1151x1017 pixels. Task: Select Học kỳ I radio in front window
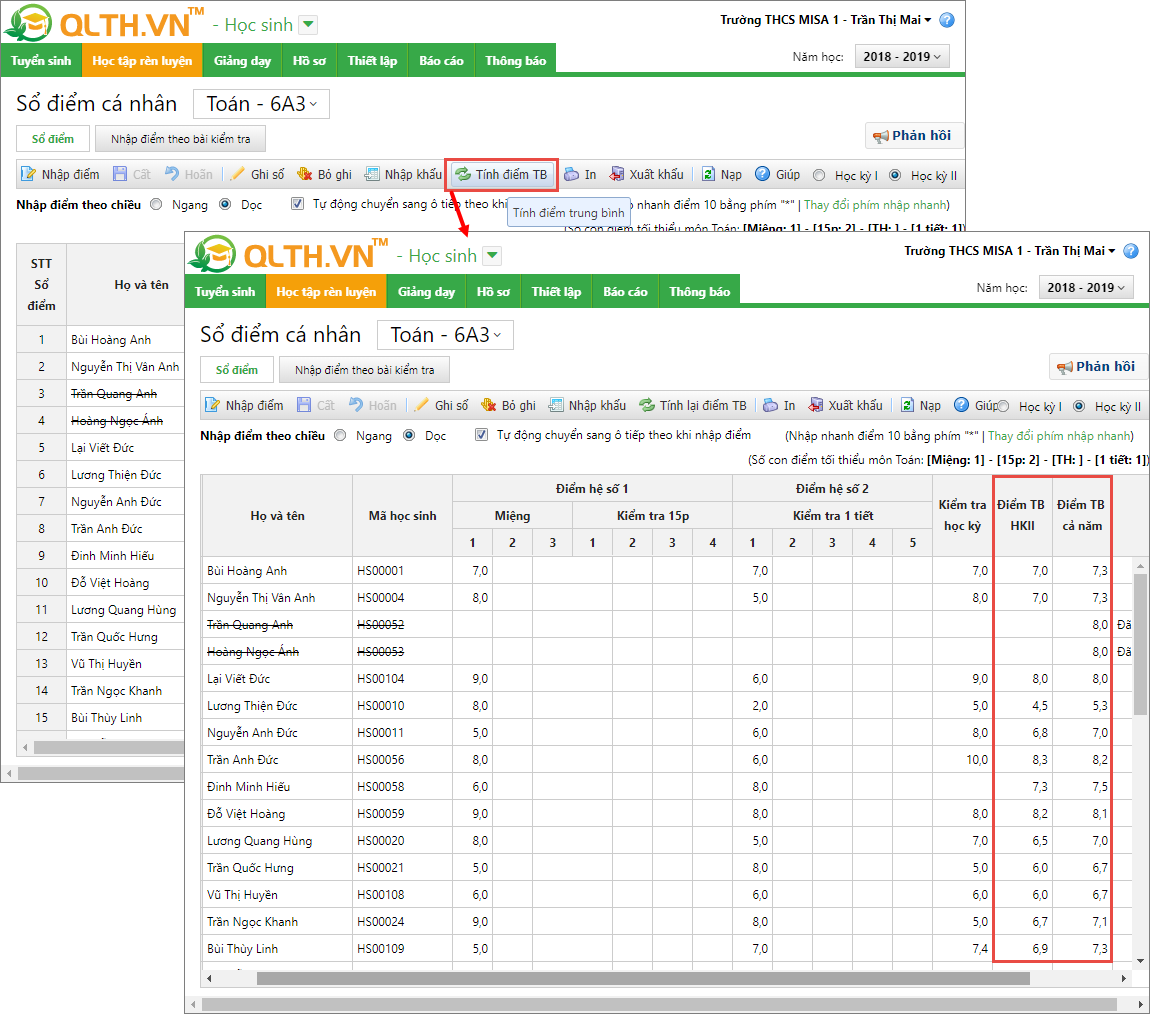point(1004,407)
